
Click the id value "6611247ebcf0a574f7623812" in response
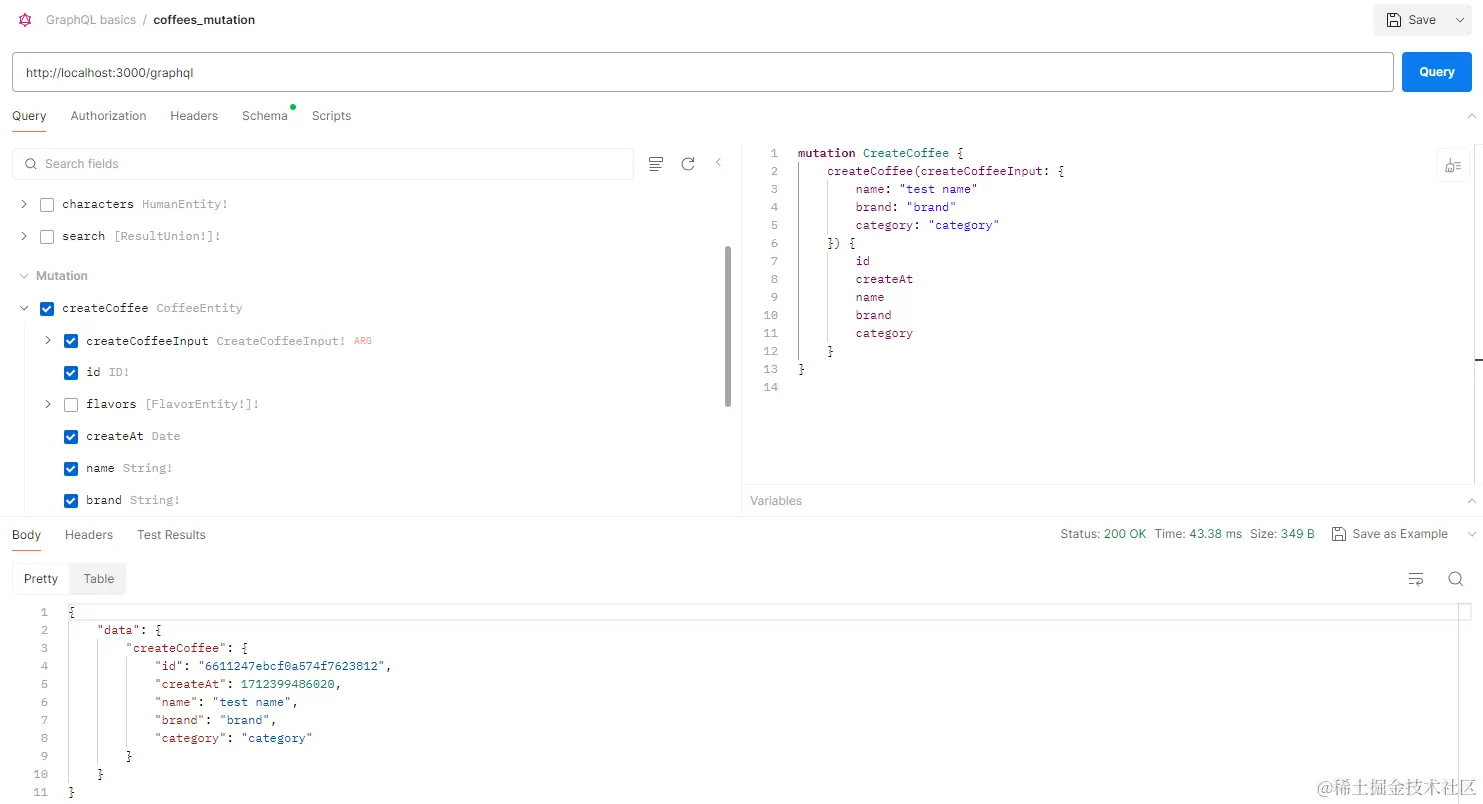[x=292, y=666]
